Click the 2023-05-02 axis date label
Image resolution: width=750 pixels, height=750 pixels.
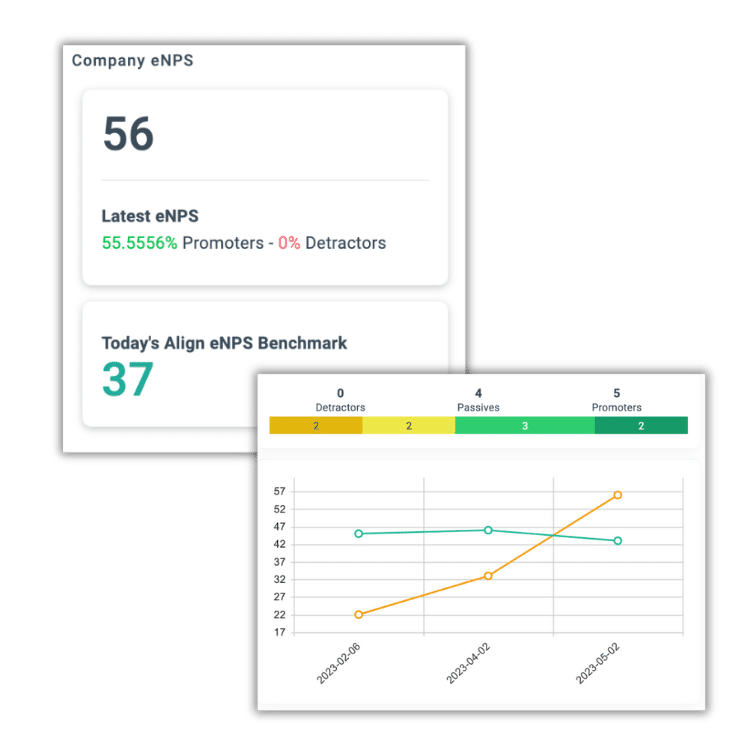[x=598, y=663]
